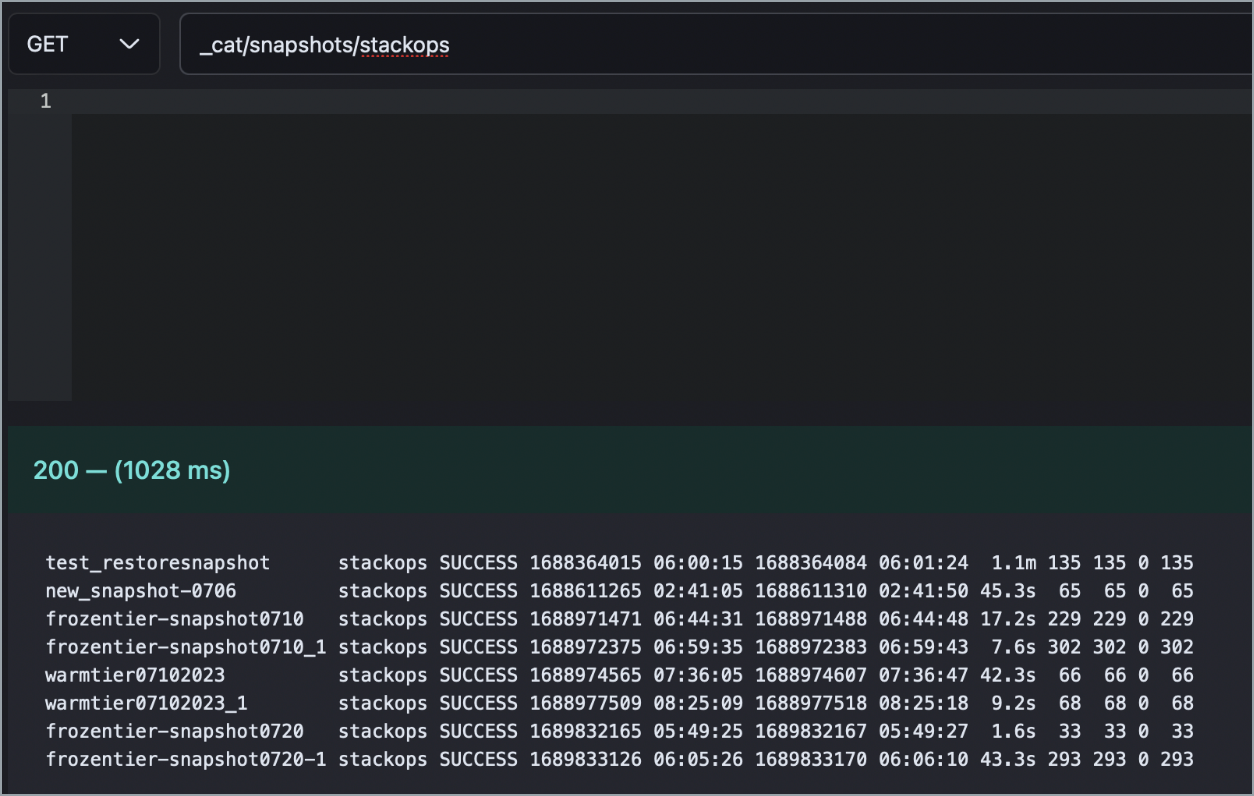Select the stackops repository label in results
The image size is (1254, 796).
382,562
